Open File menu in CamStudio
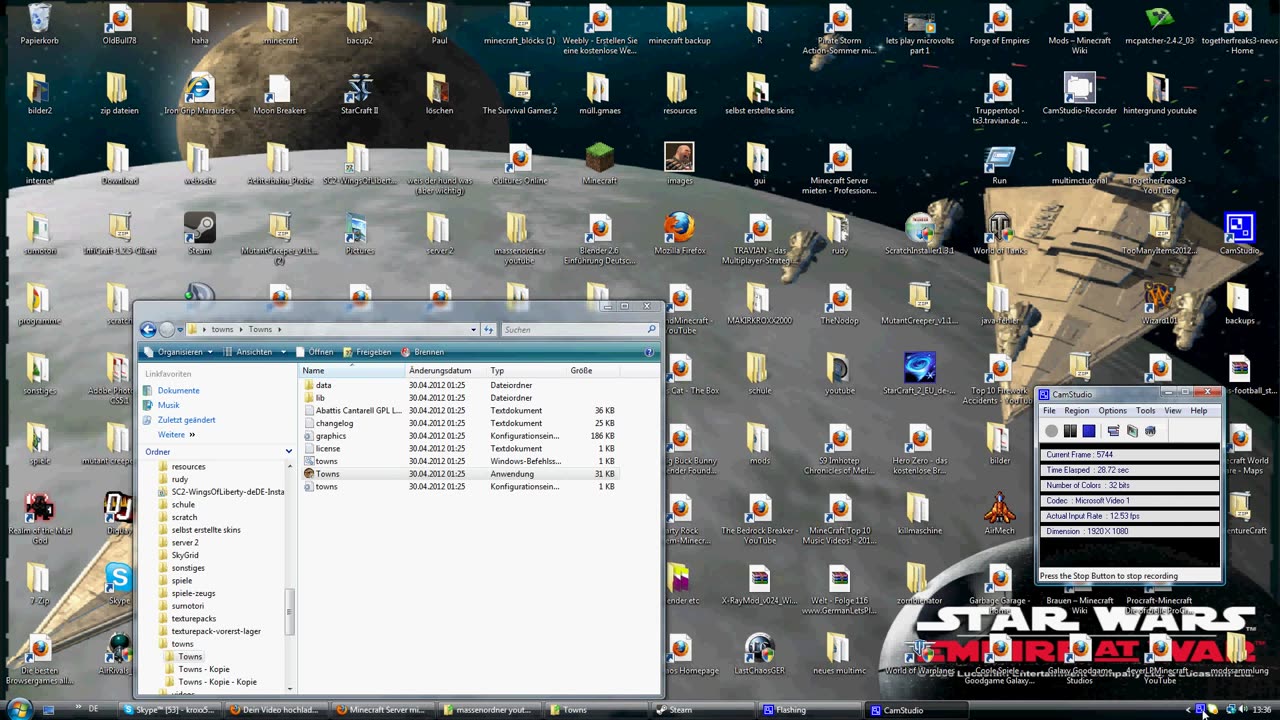 (1049, 411)
